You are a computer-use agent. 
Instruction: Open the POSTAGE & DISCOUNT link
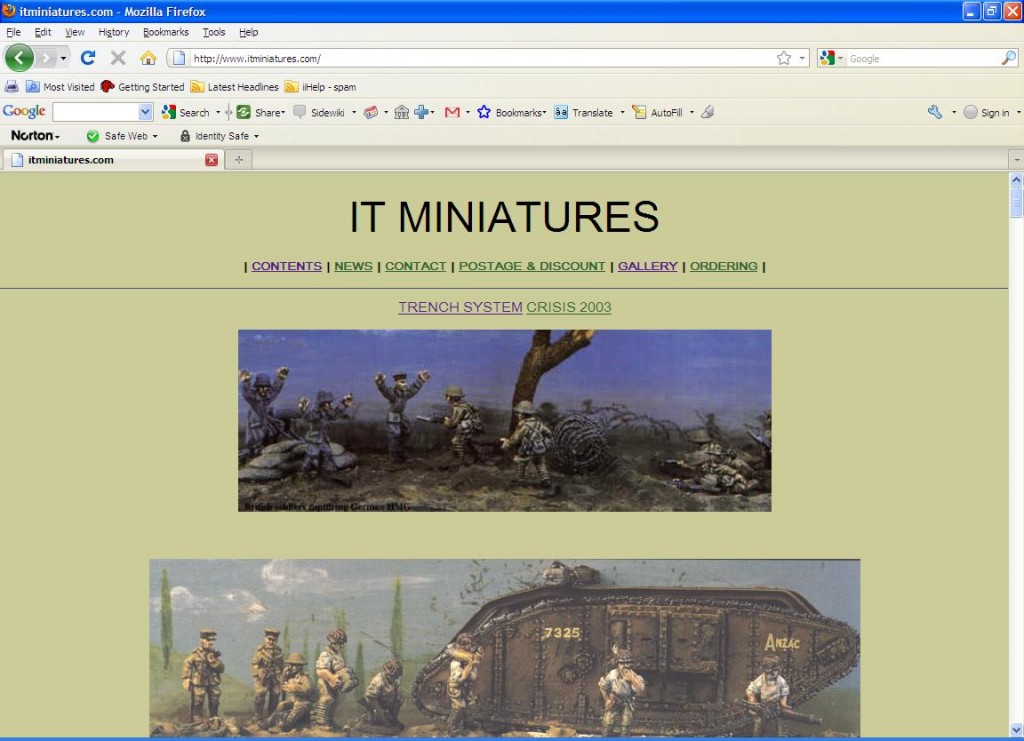531,266
